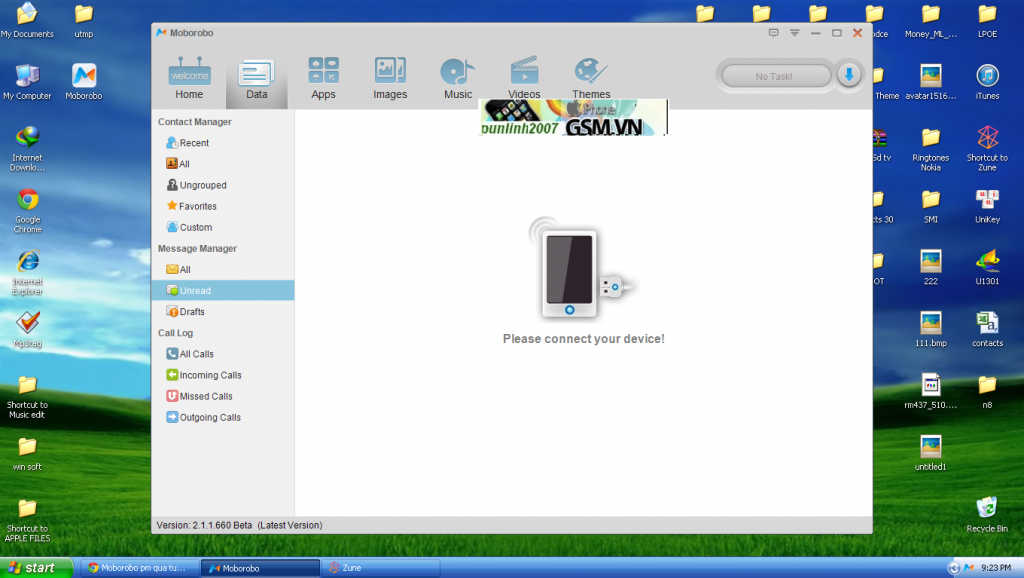Select All under Message Manager

[178, 270]
